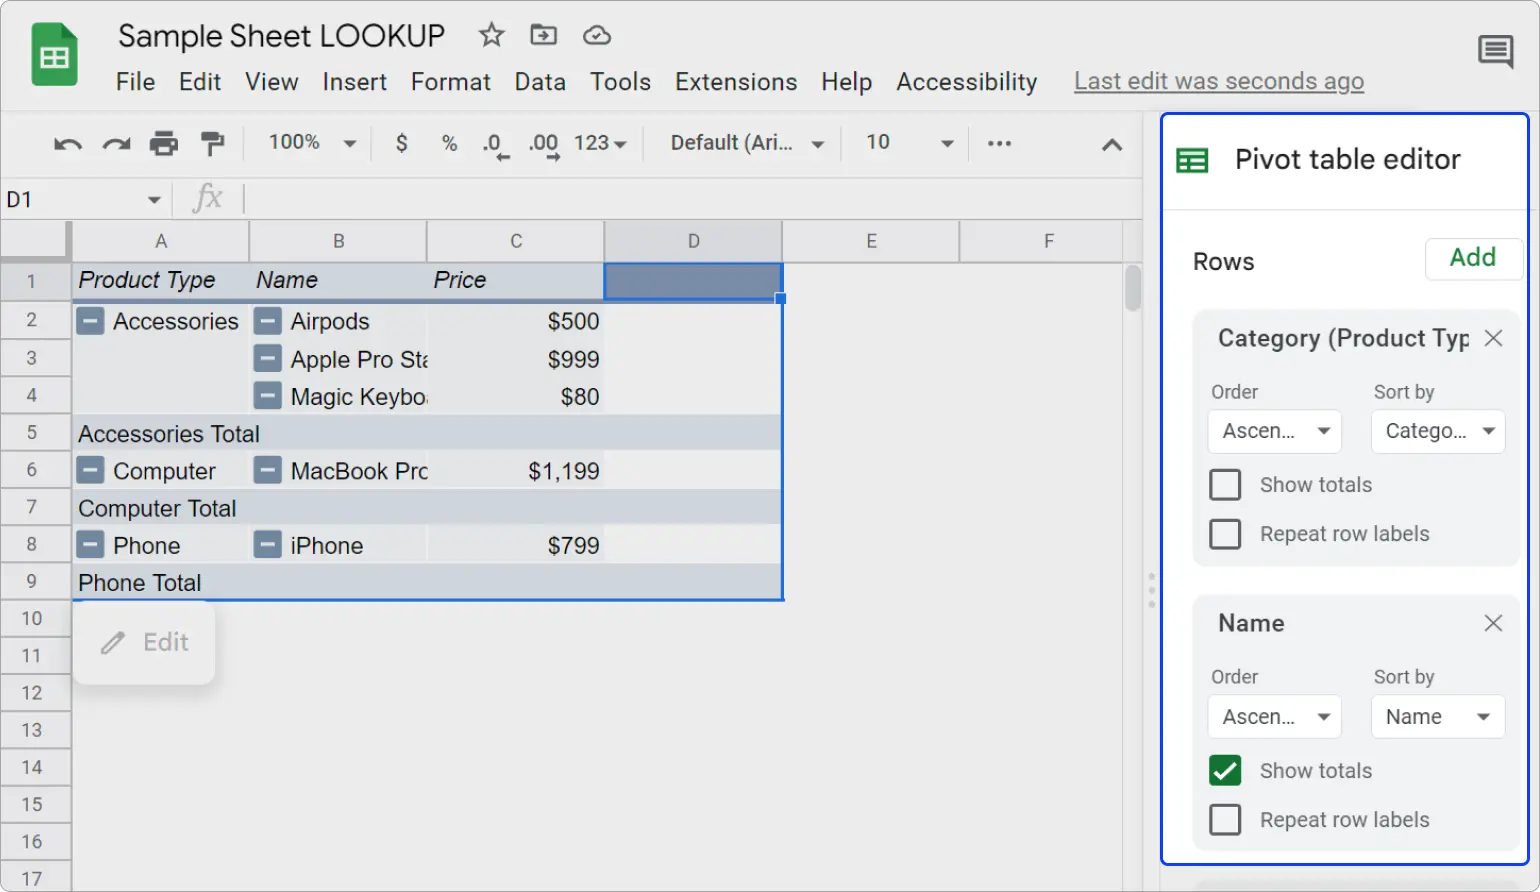
Task: Format selection as percent
Action: coord(449,144)
